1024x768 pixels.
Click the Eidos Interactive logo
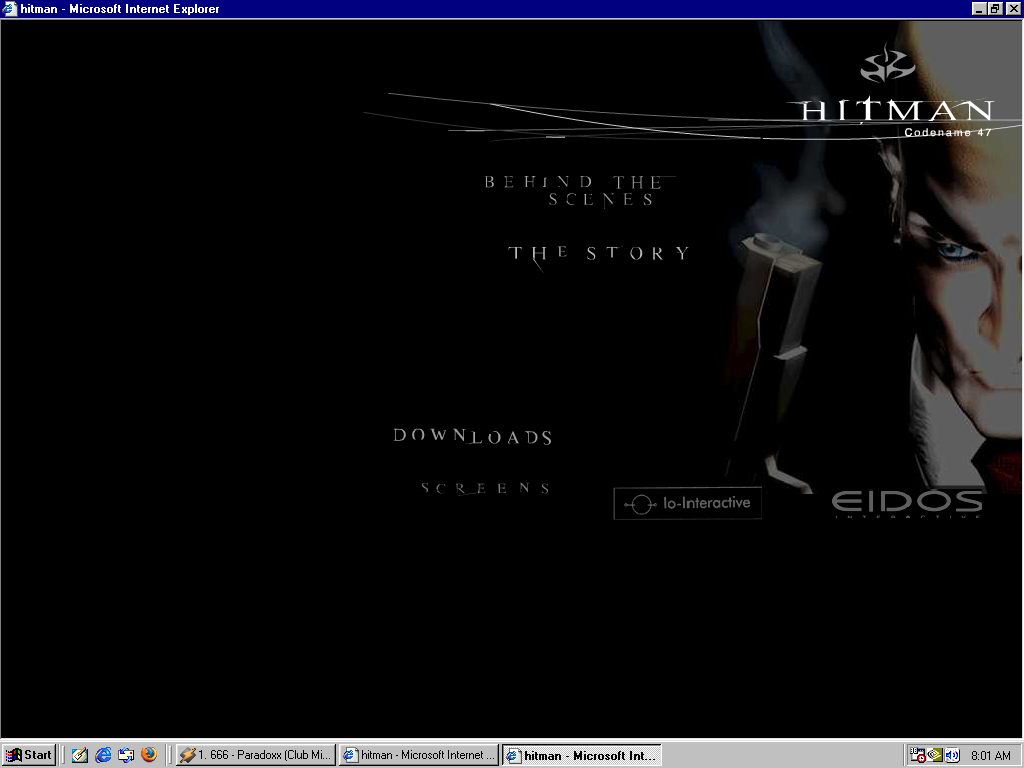pyautogui.click(x=907, y=502)
